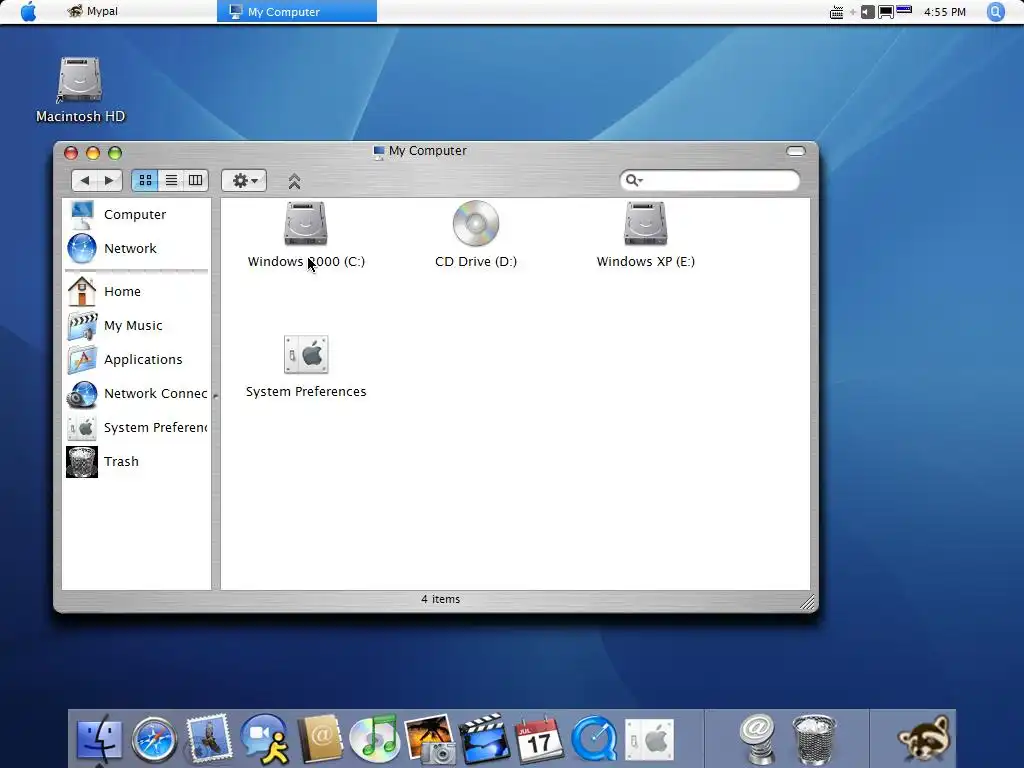Go forward with the right arrow button

pos(109,180)
